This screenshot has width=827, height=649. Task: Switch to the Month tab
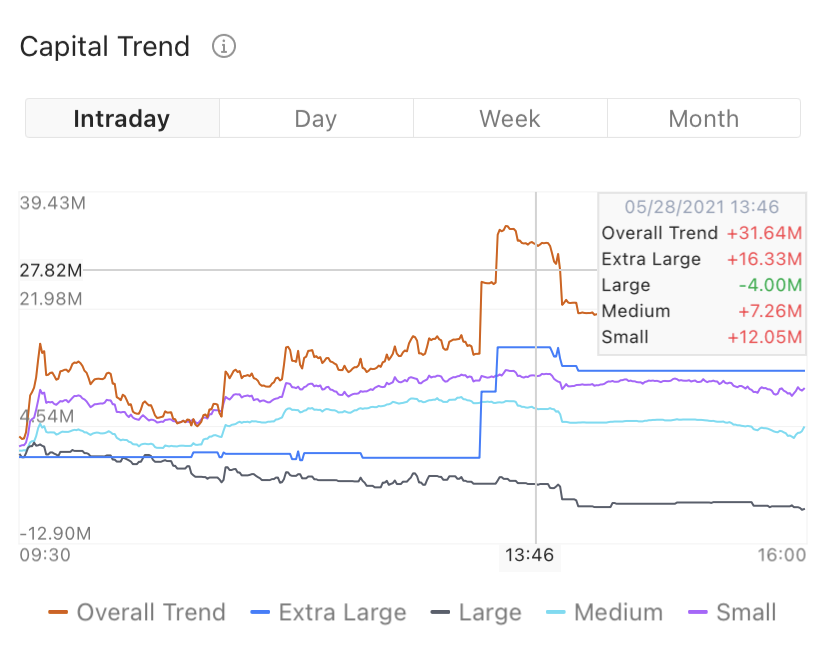(704, 118)
